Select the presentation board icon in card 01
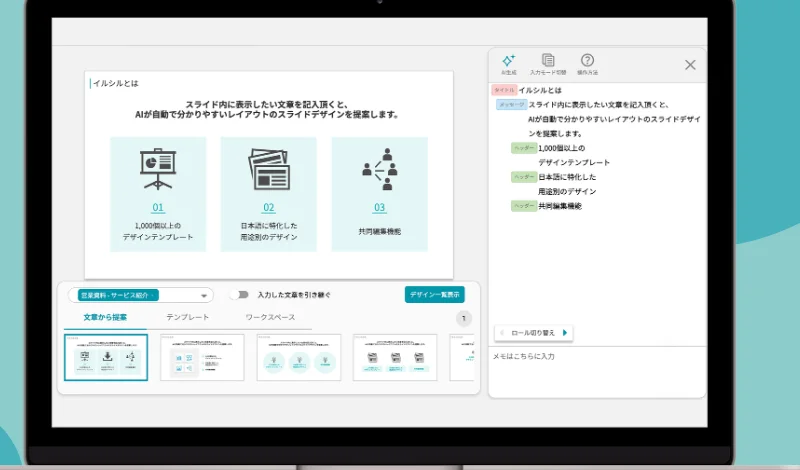 pos(158,169)
